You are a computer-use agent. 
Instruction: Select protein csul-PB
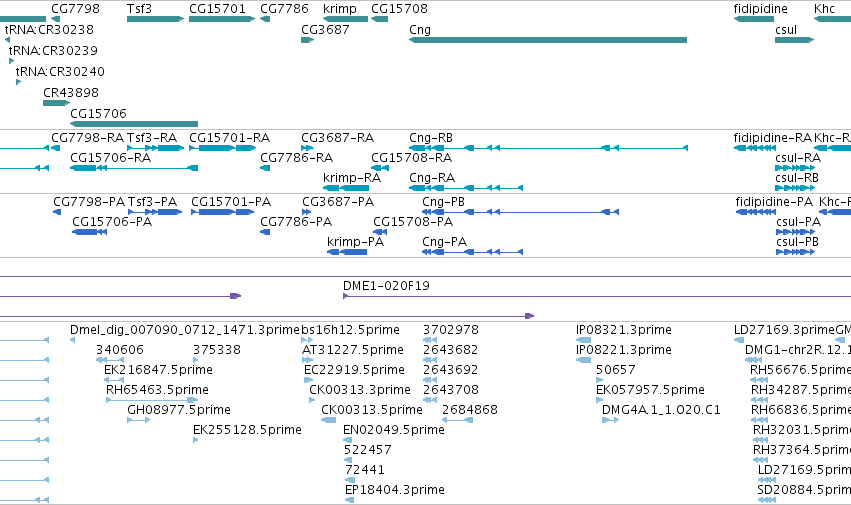click(x=796, y=252)
